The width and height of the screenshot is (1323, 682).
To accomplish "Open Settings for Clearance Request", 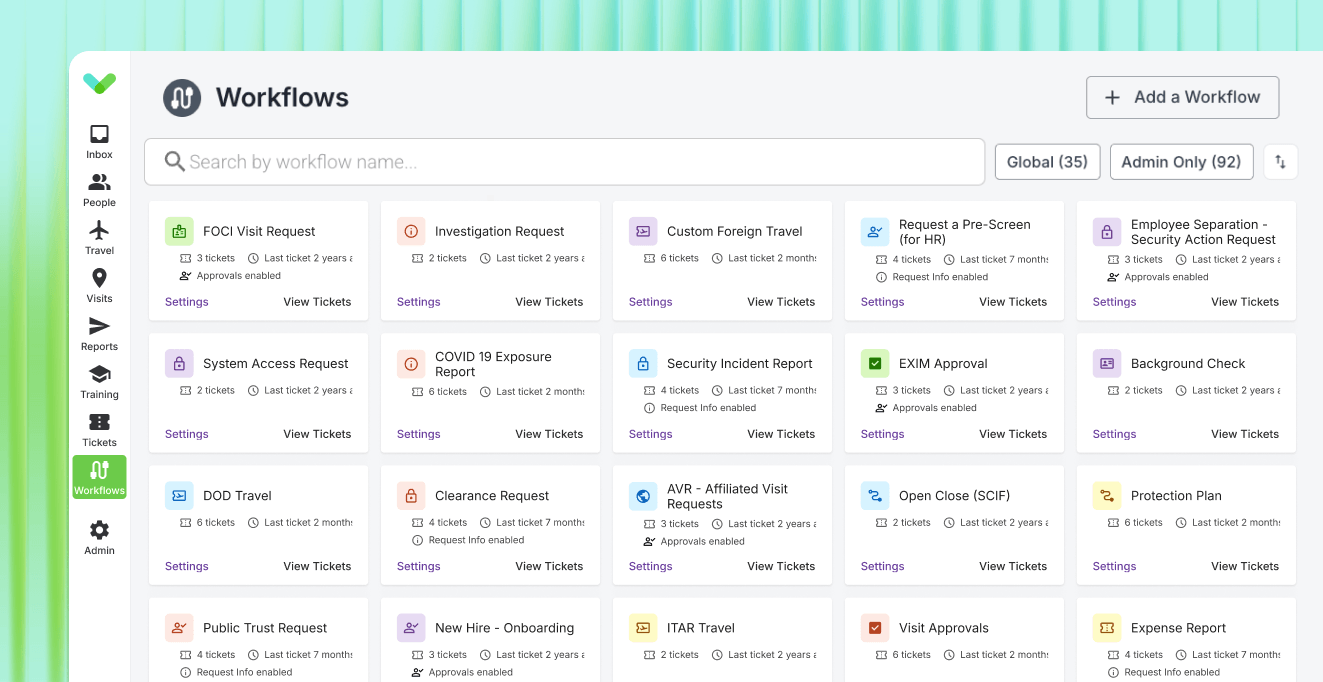I will click(x=419, y=566).
